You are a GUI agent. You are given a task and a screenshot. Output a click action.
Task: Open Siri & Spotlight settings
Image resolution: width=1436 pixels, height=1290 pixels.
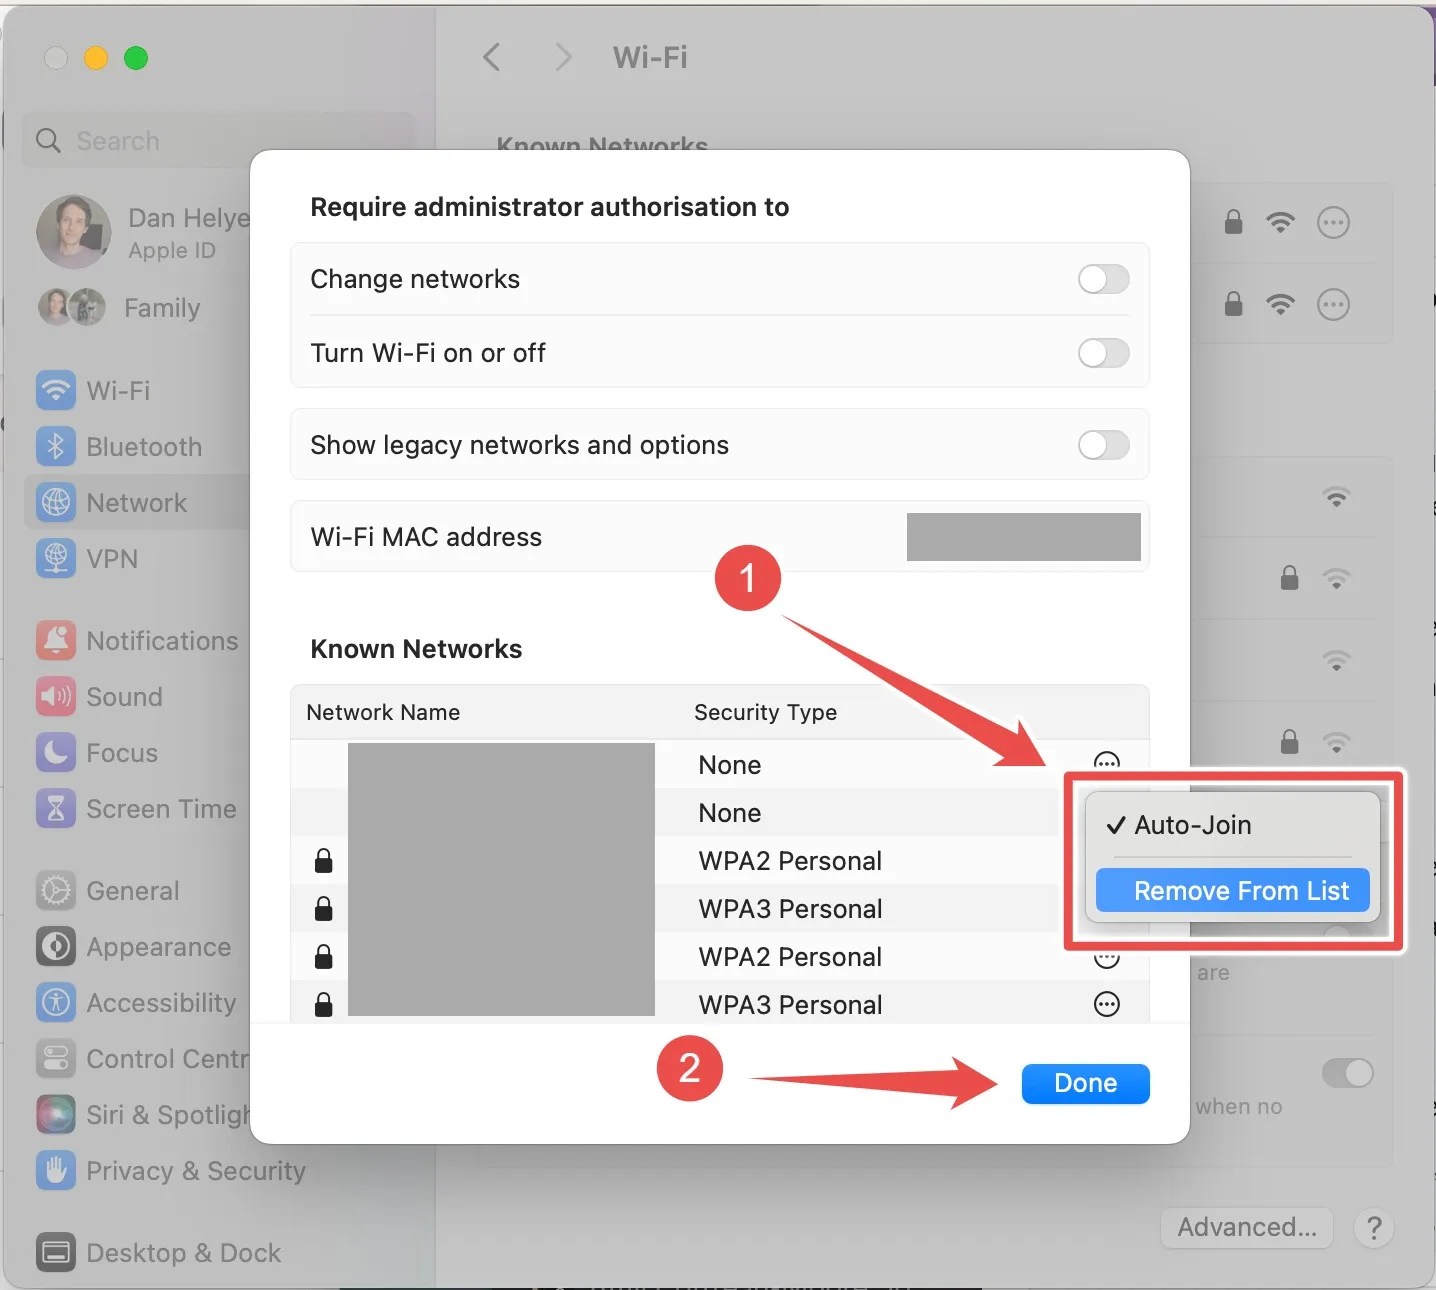coord(142,1114)
